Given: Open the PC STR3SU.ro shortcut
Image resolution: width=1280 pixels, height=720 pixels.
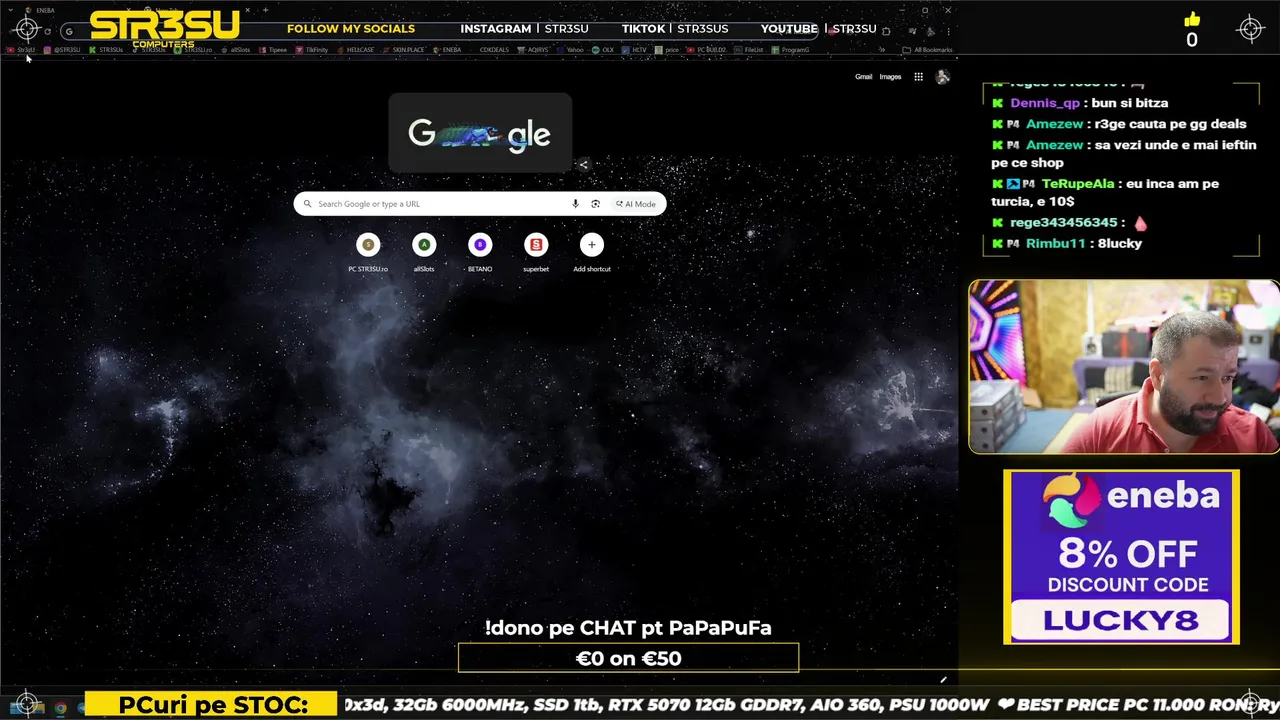Looking at the screenshot, I should coord(368,252).
